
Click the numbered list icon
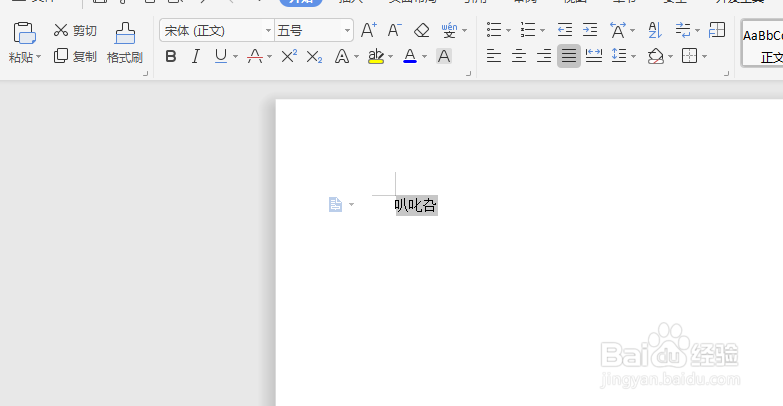pyautogui.click(x=528, y=30)
